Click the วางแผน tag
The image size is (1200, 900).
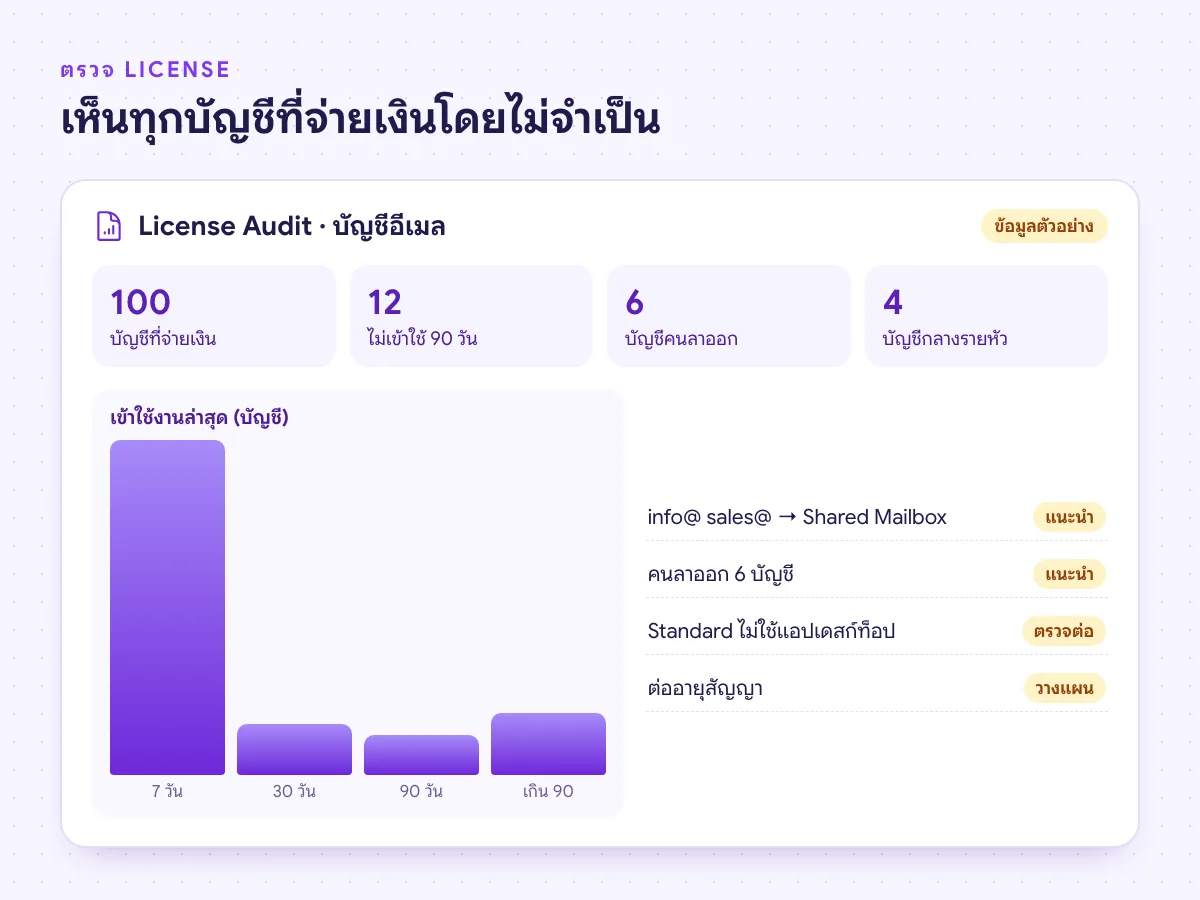[1064, 688]
